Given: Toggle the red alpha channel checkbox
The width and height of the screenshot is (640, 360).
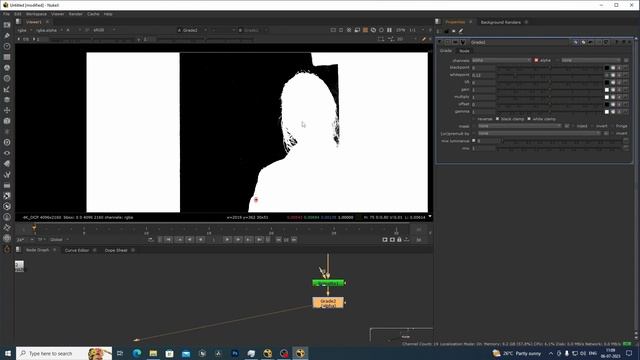Looking at the screenshot, I should coord(536,60).
